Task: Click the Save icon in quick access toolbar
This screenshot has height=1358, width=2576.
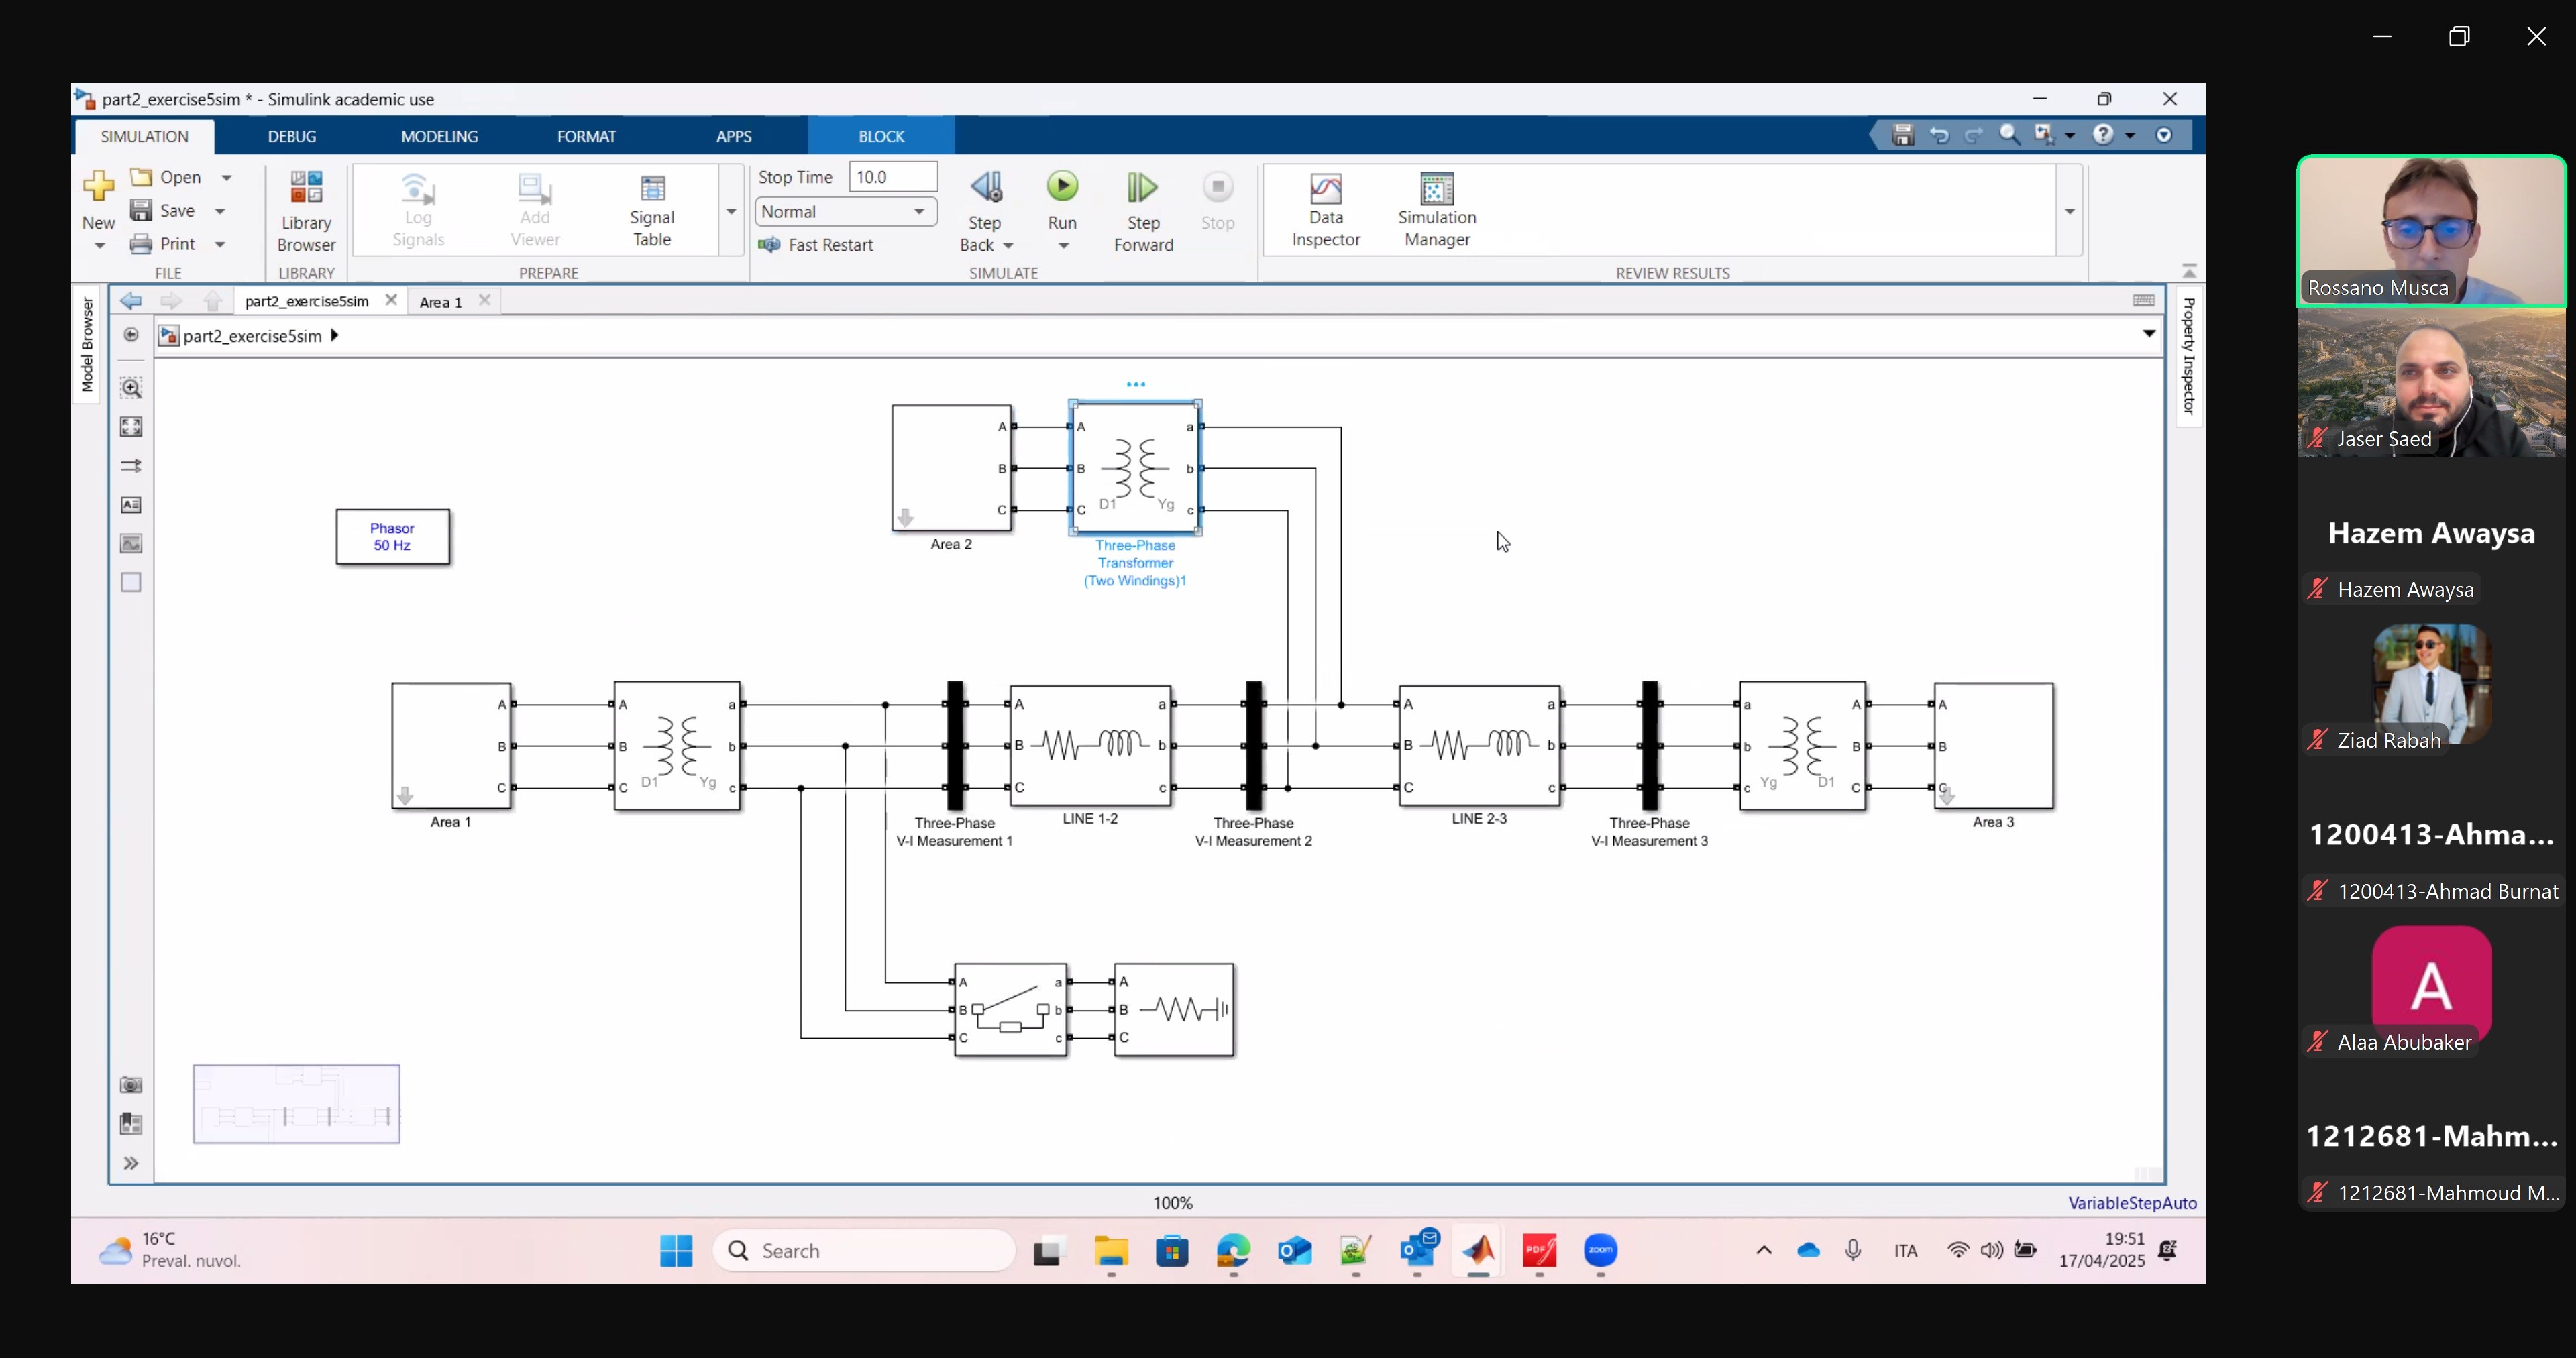Action: click(x=1903, y=135)
